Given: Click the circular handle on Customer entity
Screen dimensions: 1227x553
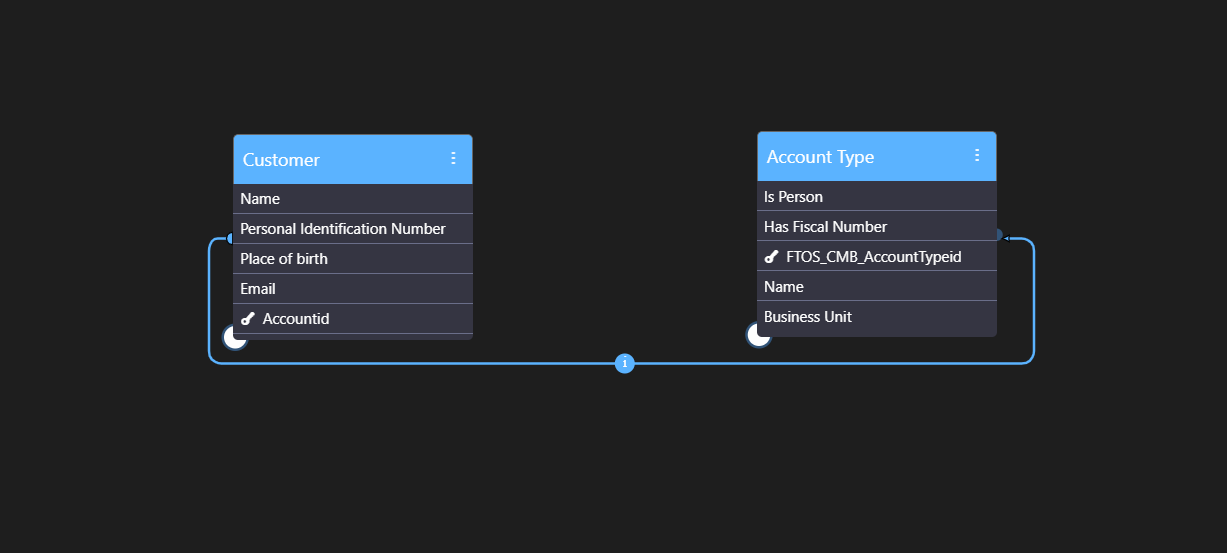Looking at the screenshot, I should [x=235, y=338].
